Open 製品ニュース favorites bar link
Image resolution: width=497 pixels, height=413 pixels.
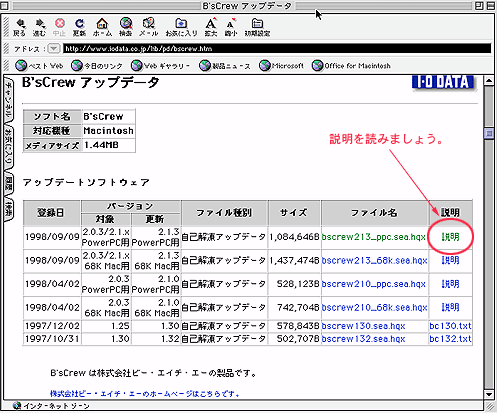click(x=225, y=66)
